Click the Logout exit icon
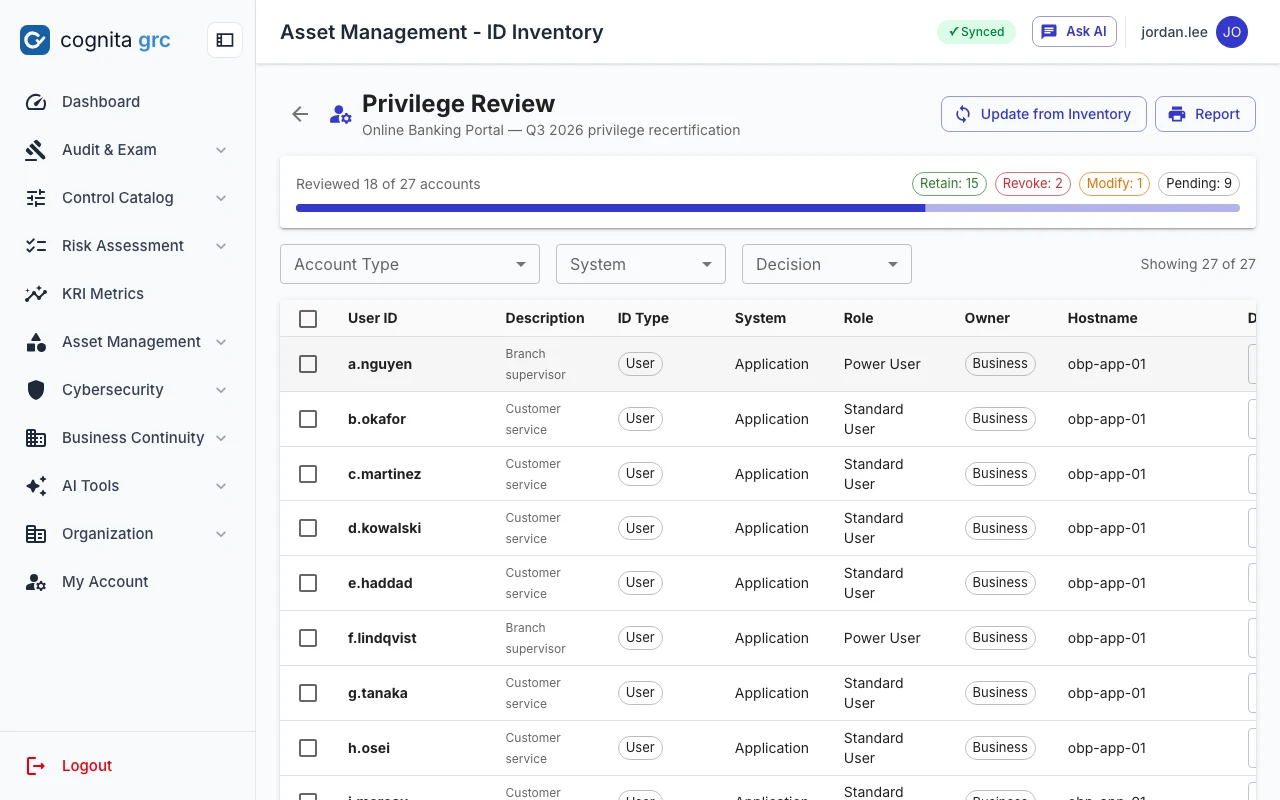 point(36,766)
